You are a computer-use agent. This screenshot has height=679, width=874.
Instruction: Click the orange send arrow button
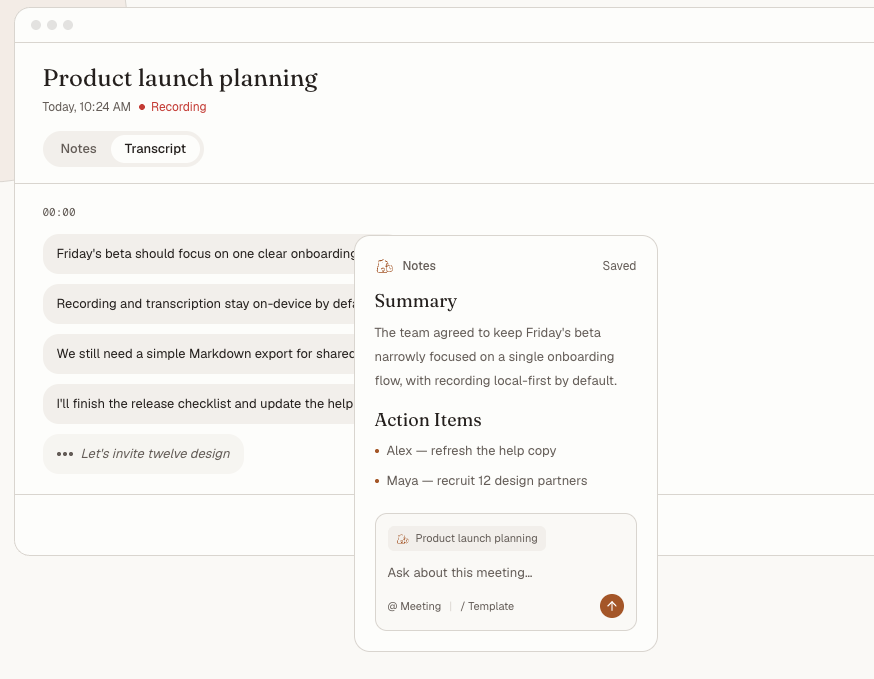(611, 606)
